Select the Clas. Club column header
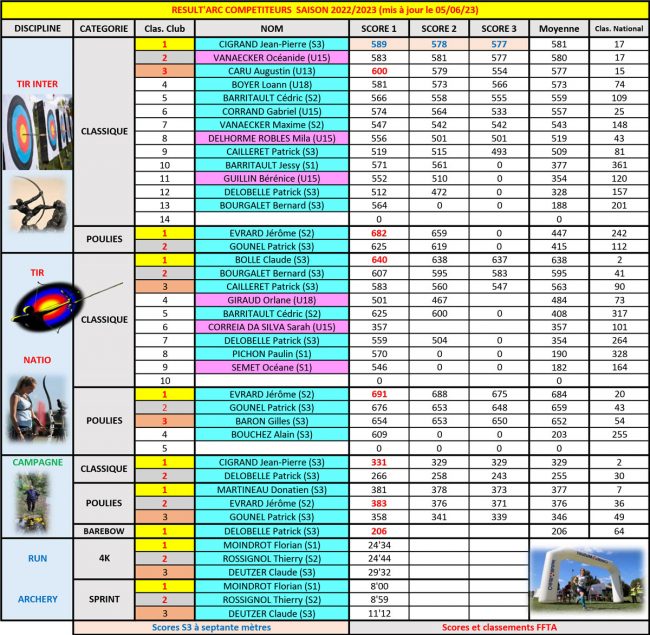The height and width of the screenshot is (635, 650). coord(165,29)
